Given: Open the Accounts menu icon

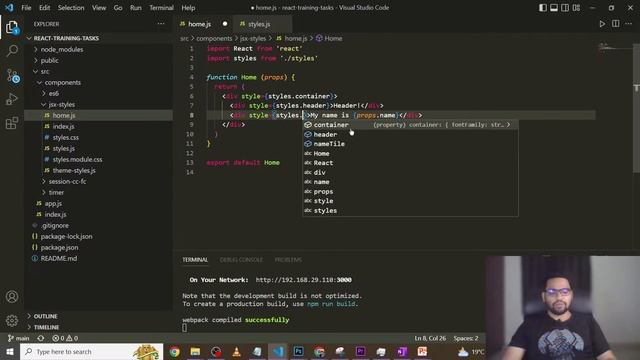Looking at the screenshot, I should point(12,297).
